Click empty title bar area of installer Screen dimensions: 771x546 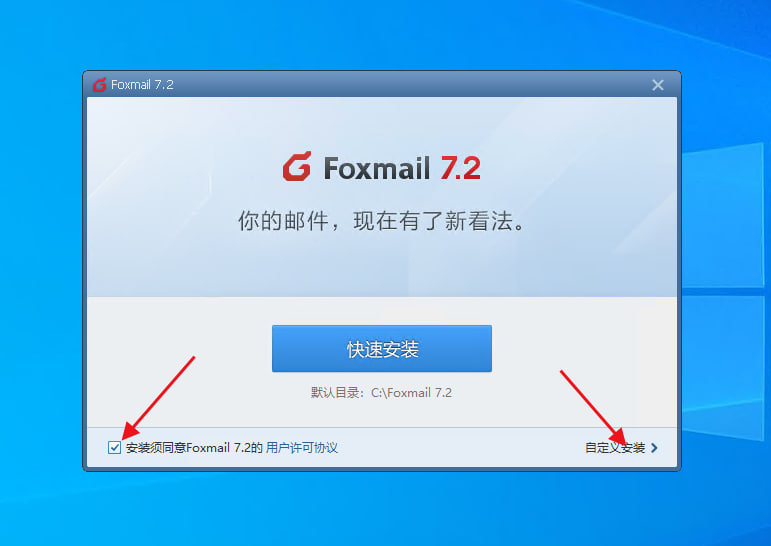[408, 85]
